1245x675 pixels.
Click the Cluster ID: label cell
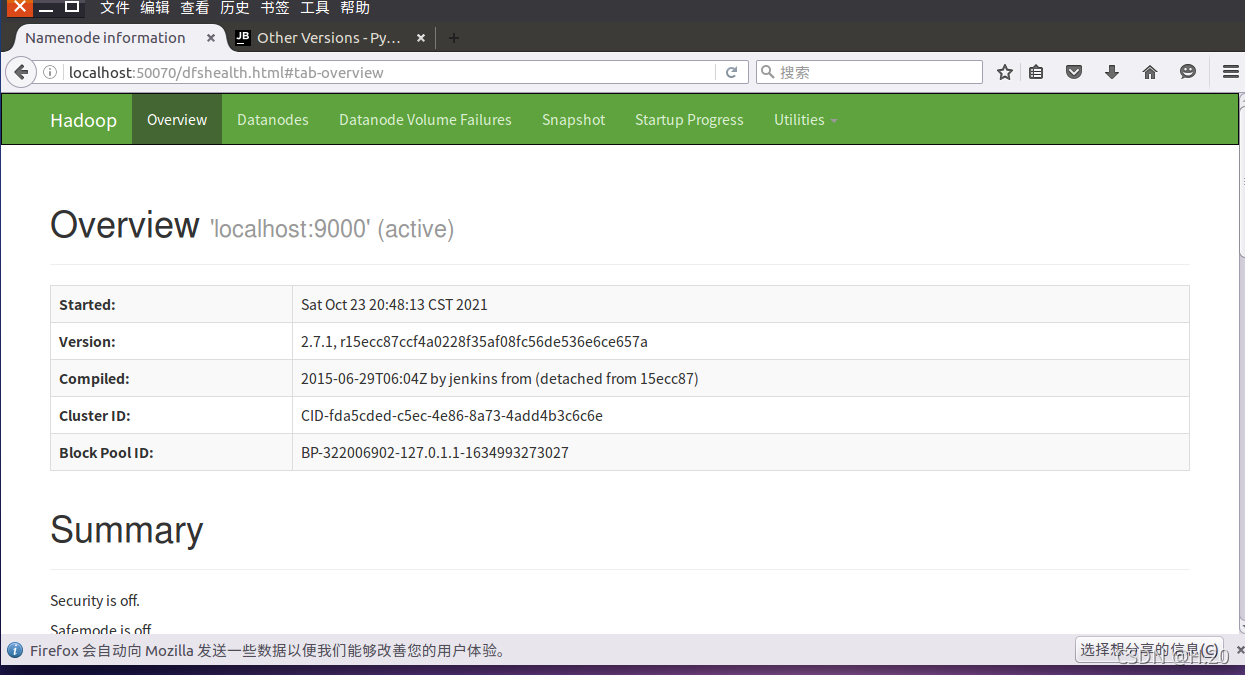click(171, 415)
